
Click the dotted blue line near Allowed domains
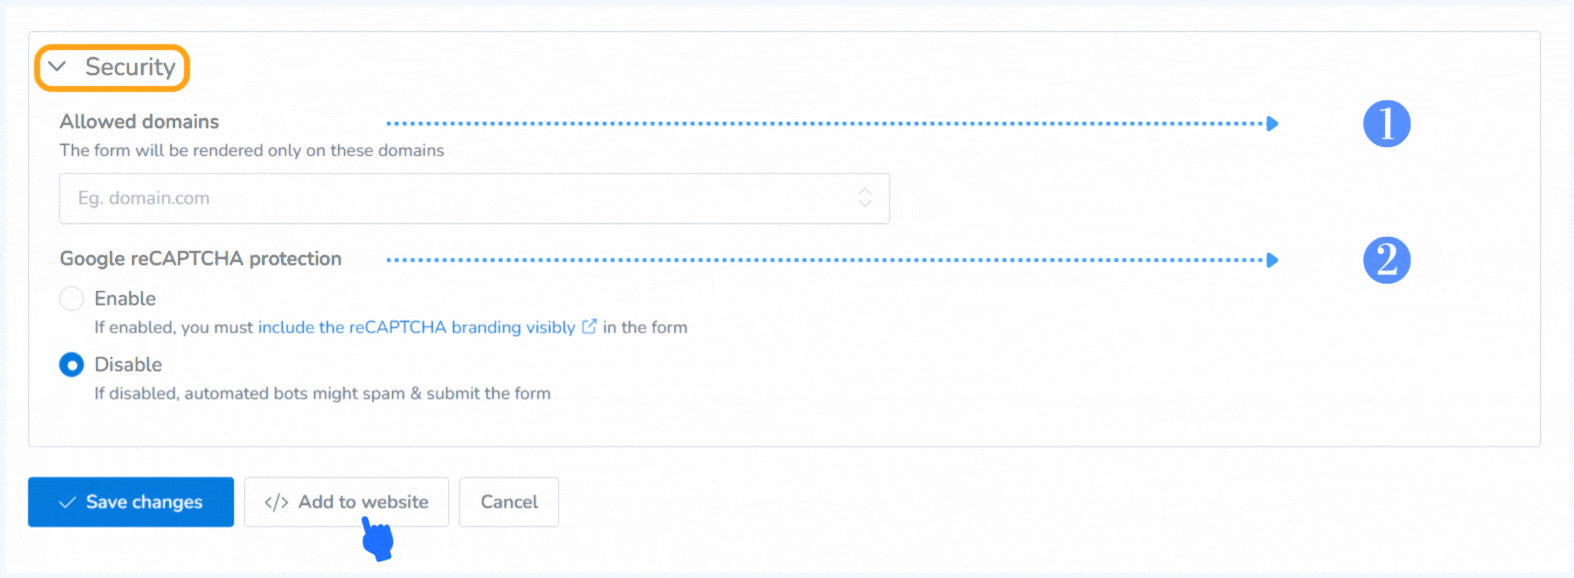tap(800, 123)
